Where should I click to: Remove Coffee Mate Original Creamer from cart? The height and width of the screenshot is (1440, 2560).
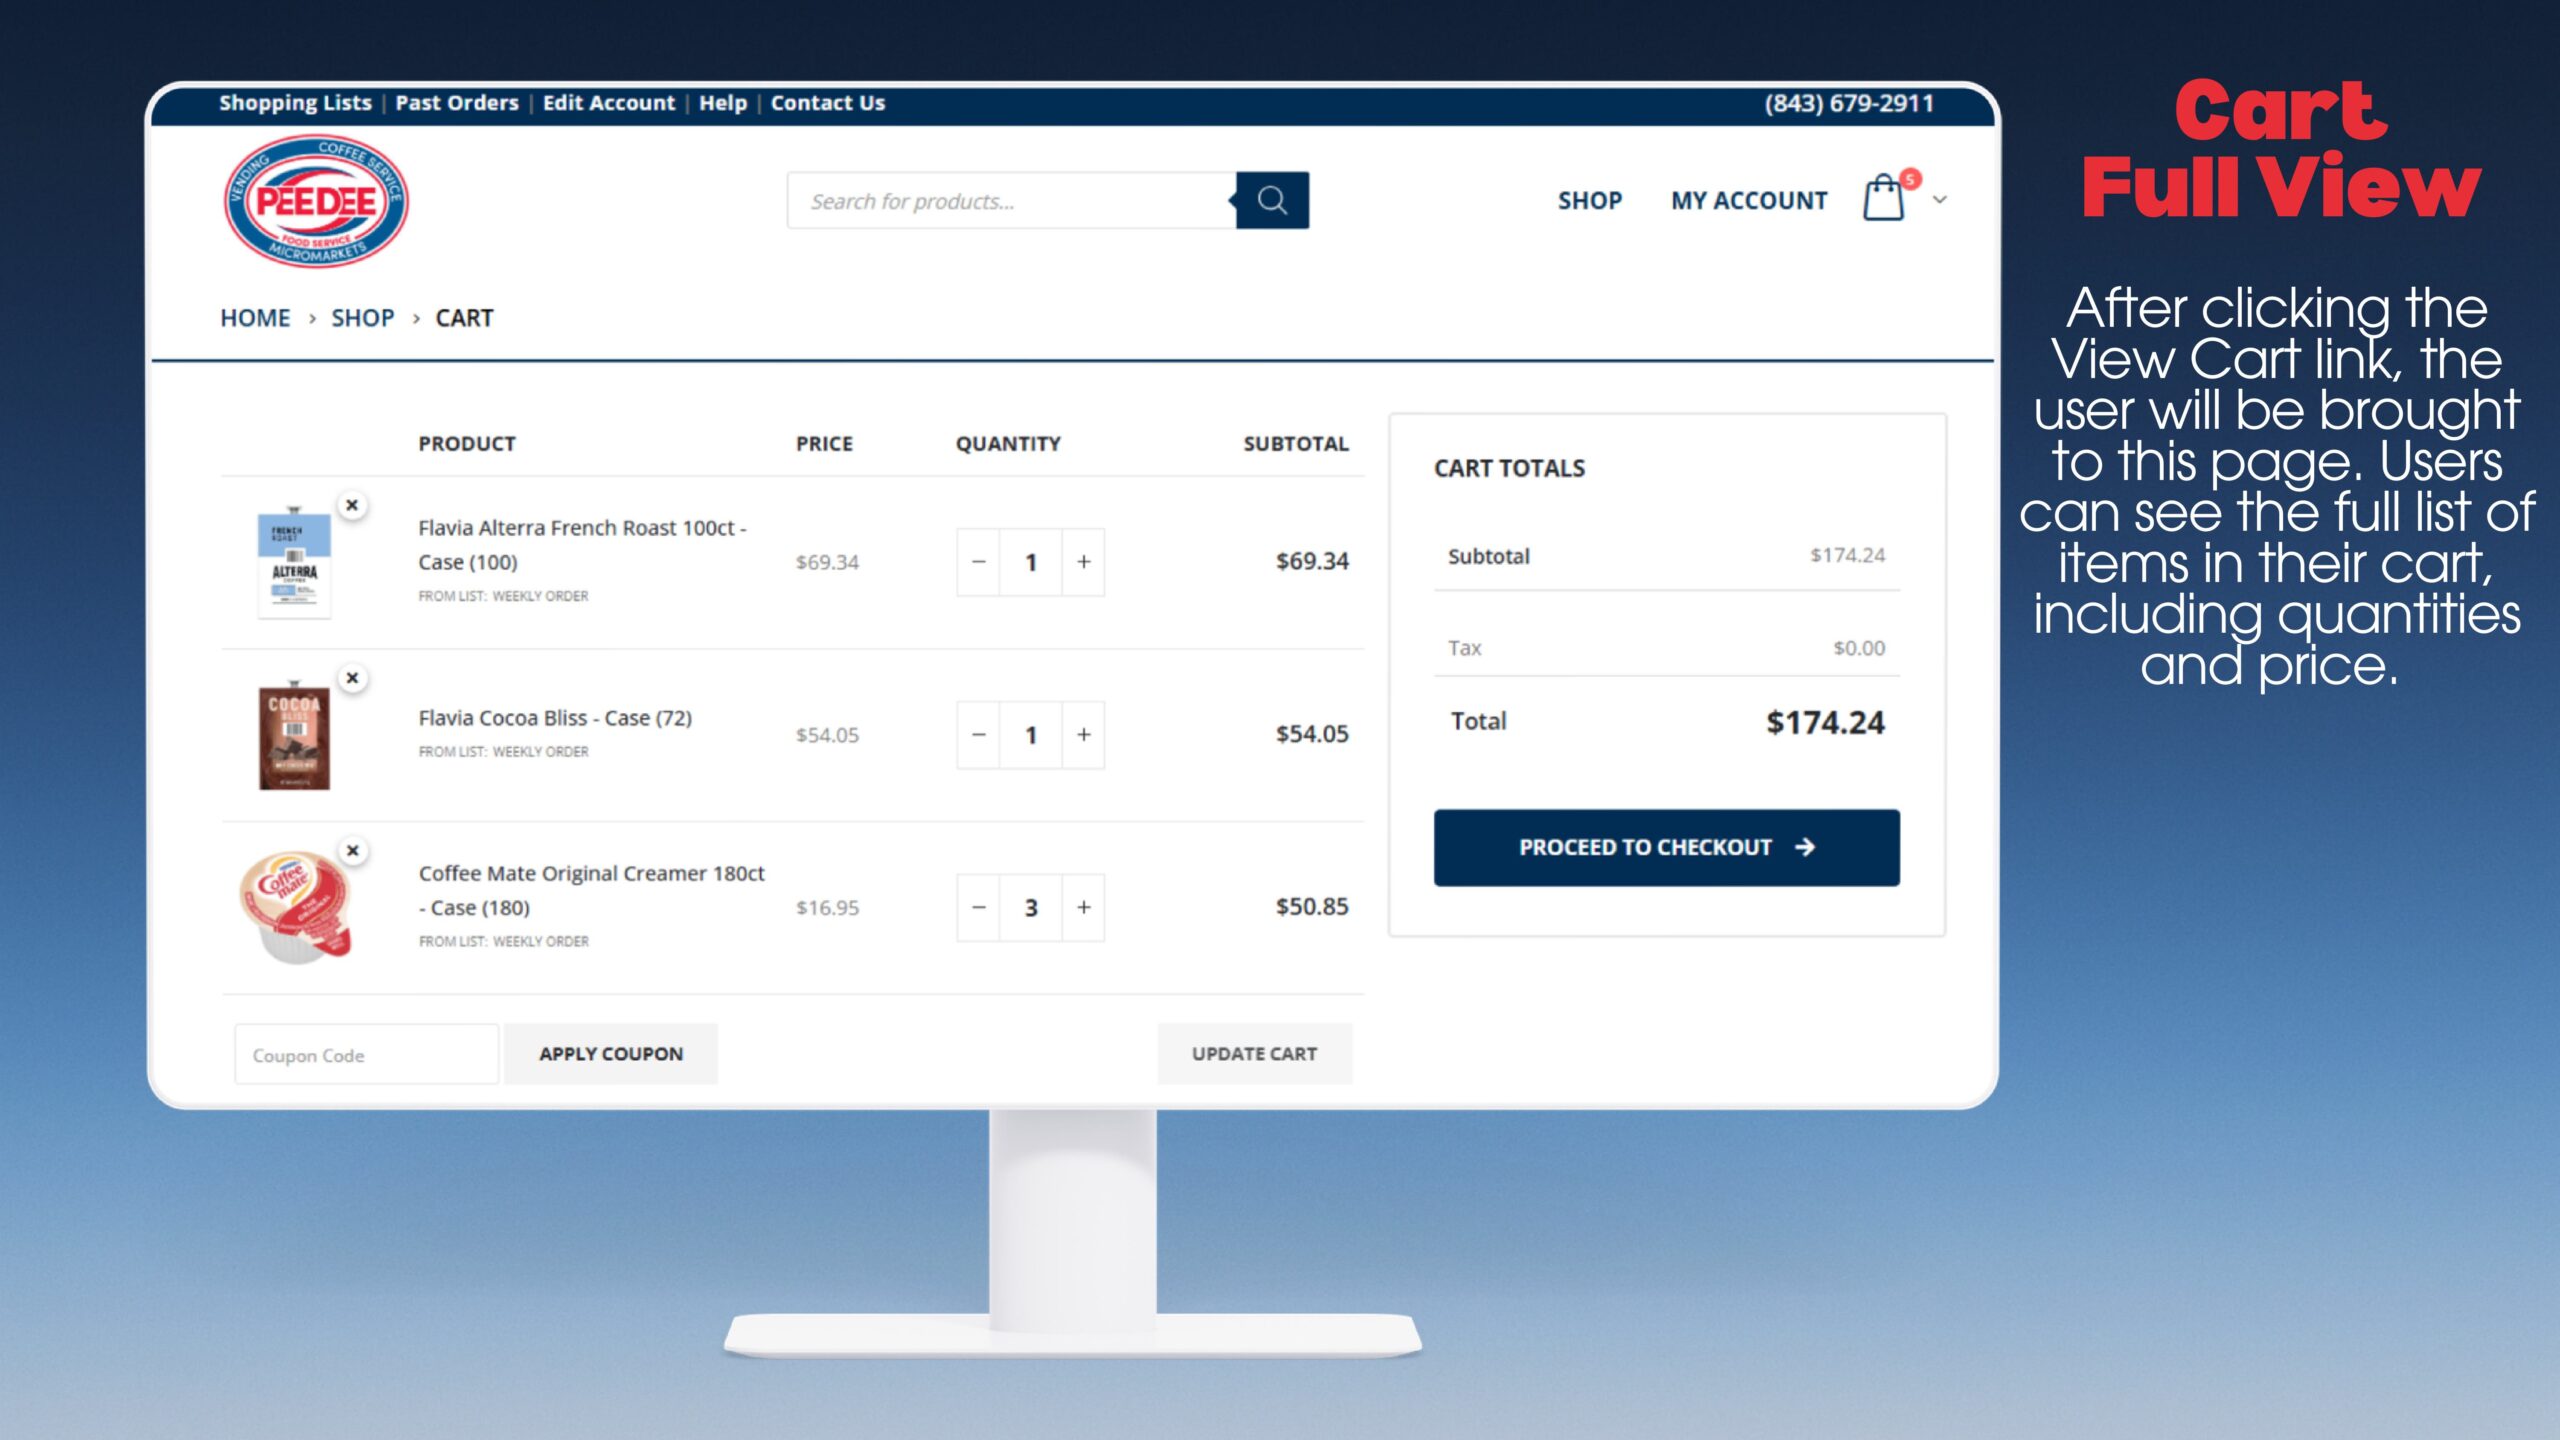tap(352, 851)
